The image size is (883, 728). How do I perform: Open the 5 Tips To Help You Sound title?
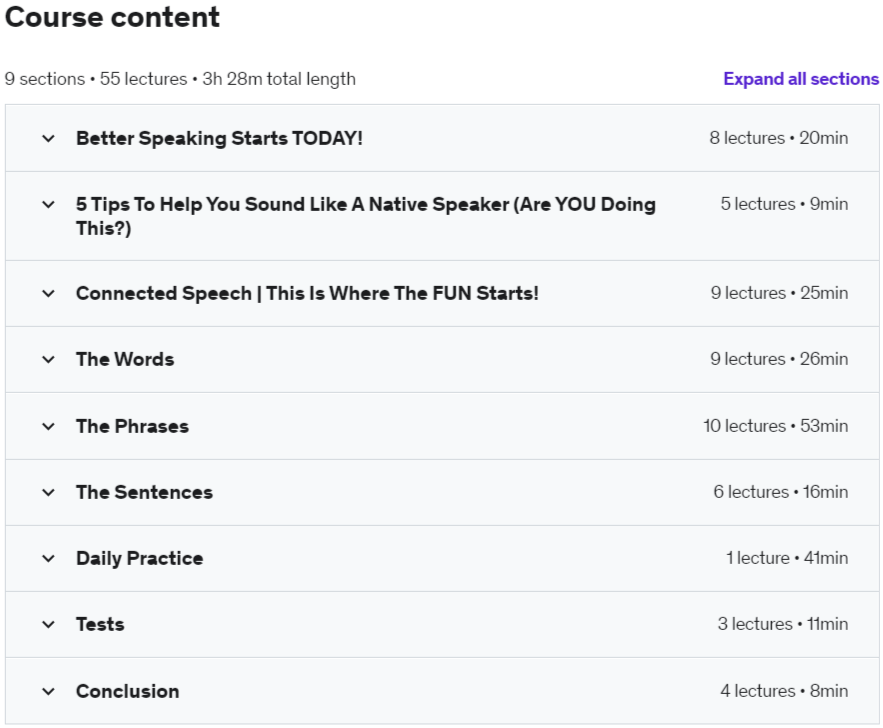pyautogui.click(x=365, y=216)
